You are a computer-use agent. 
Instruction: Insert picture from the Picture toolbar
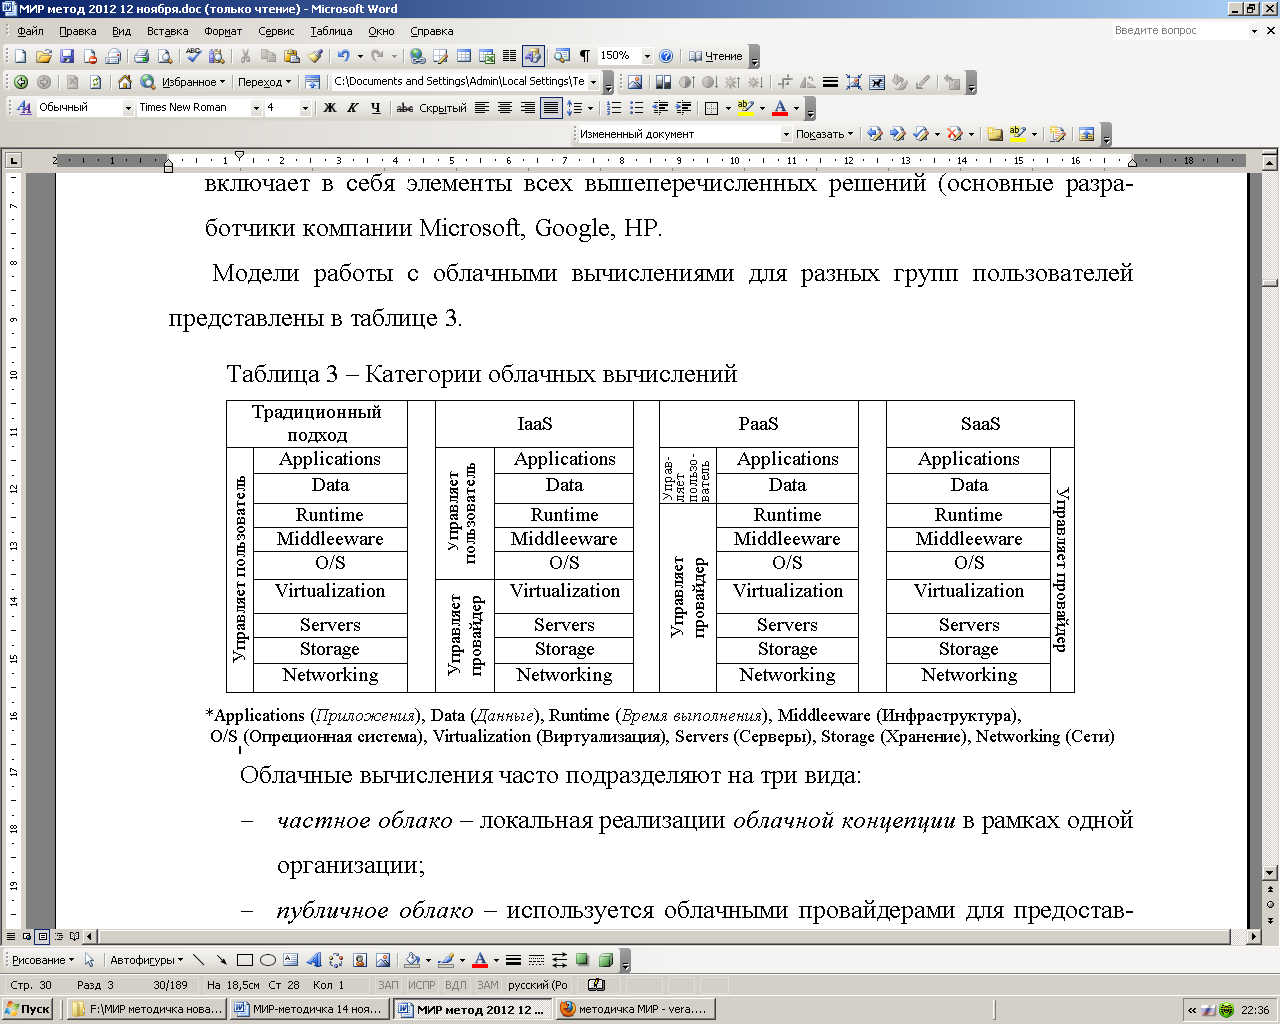pyautogui.click(x=634, y=82)
